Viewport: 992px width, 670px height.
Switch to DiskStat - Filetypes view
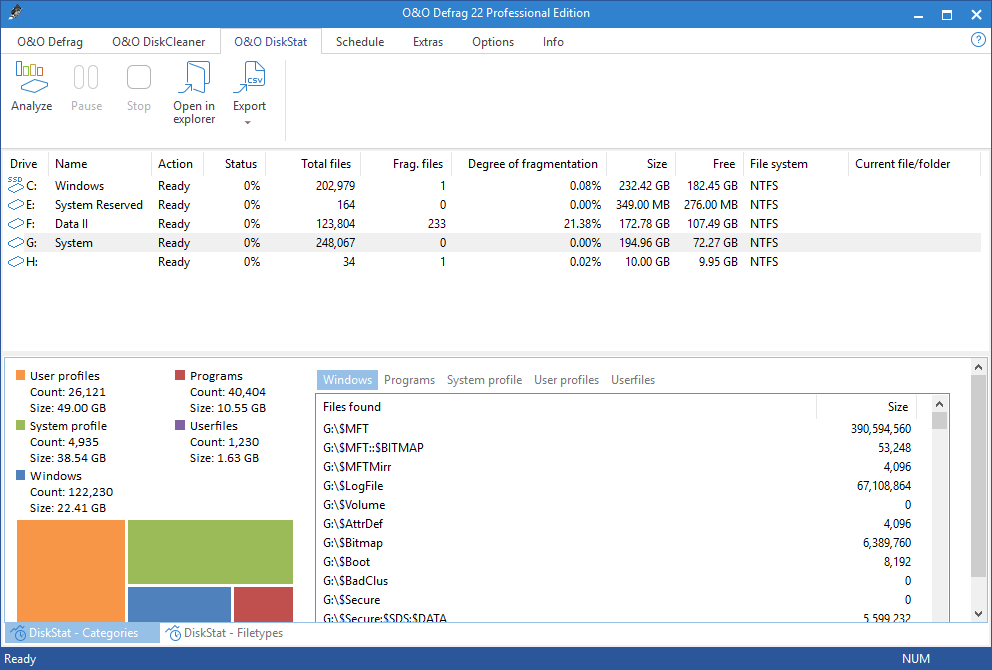(x=225, y=633)
